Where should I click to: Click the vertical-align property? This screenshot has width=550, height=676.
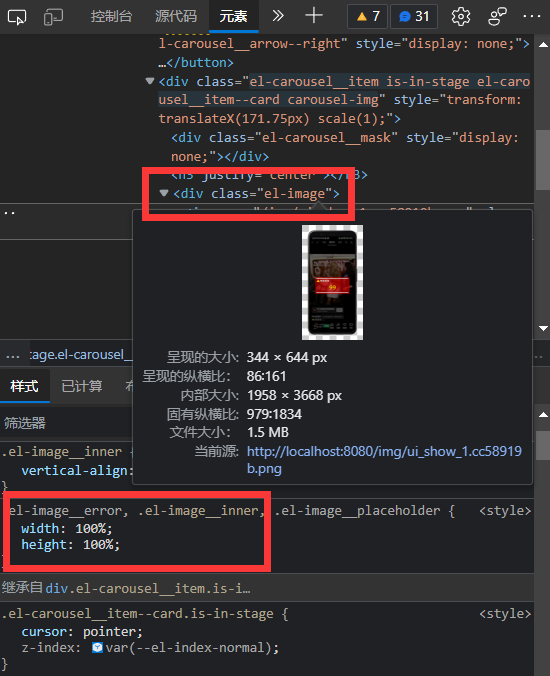click(77, 470)
